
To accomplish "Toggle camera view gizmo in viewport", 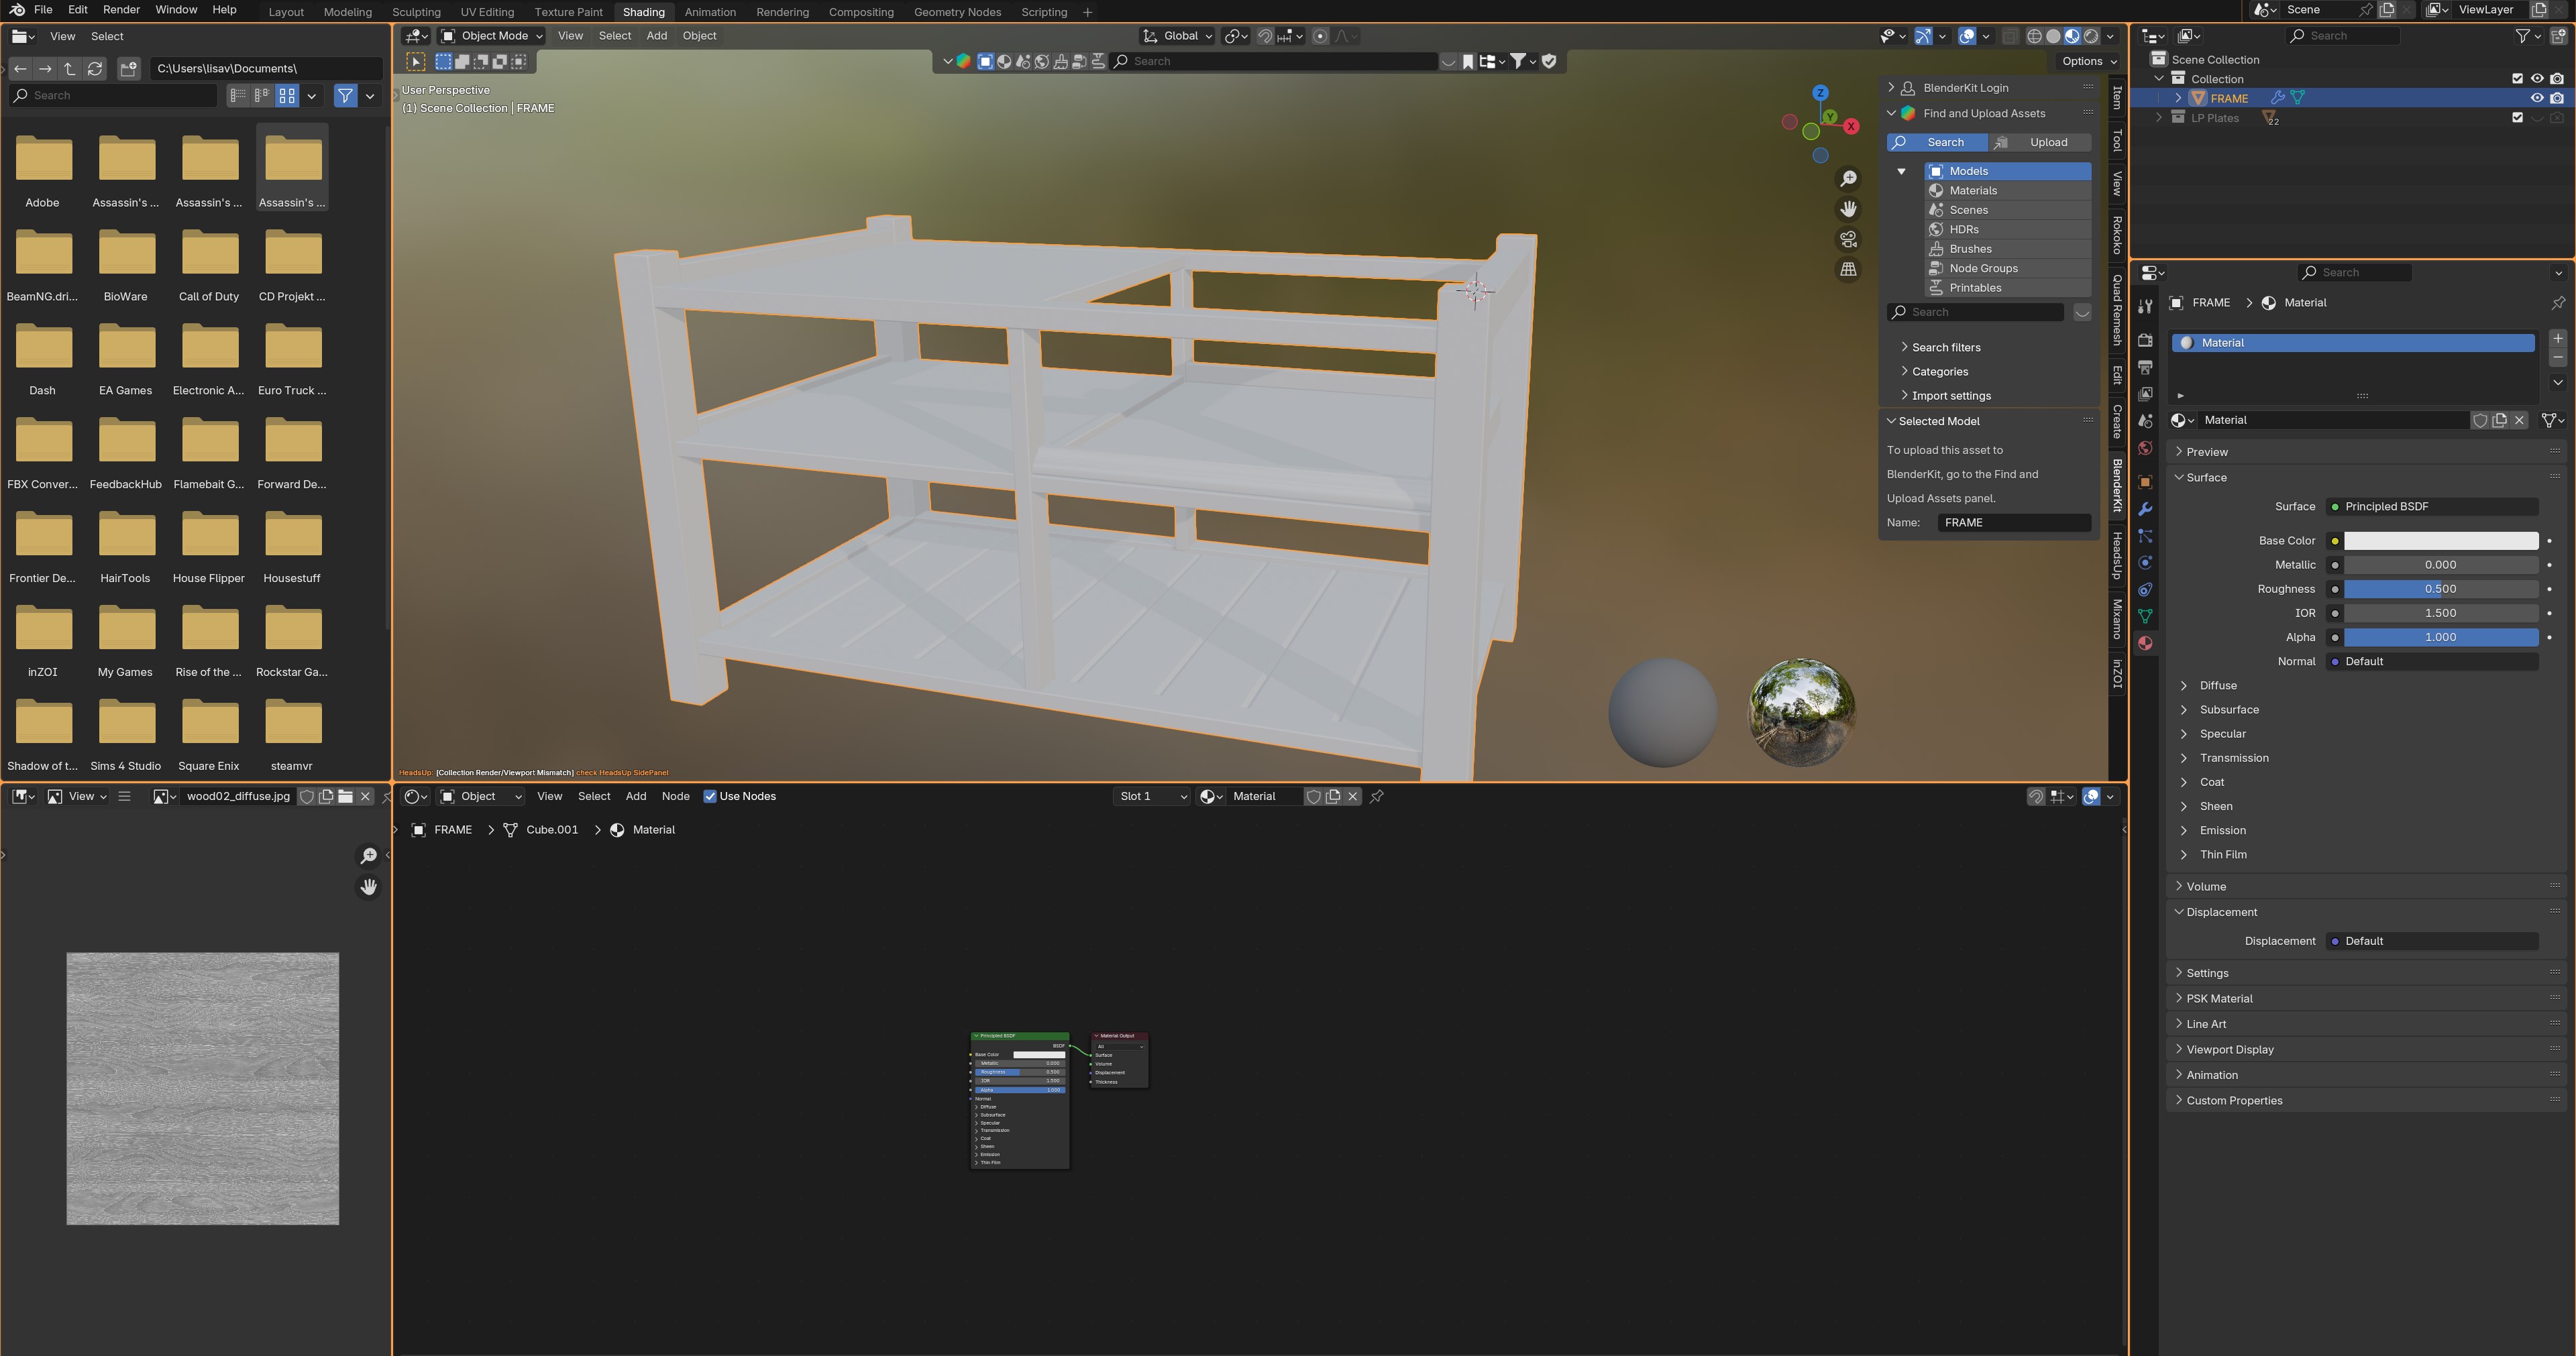I will (x=1848, y=239).
